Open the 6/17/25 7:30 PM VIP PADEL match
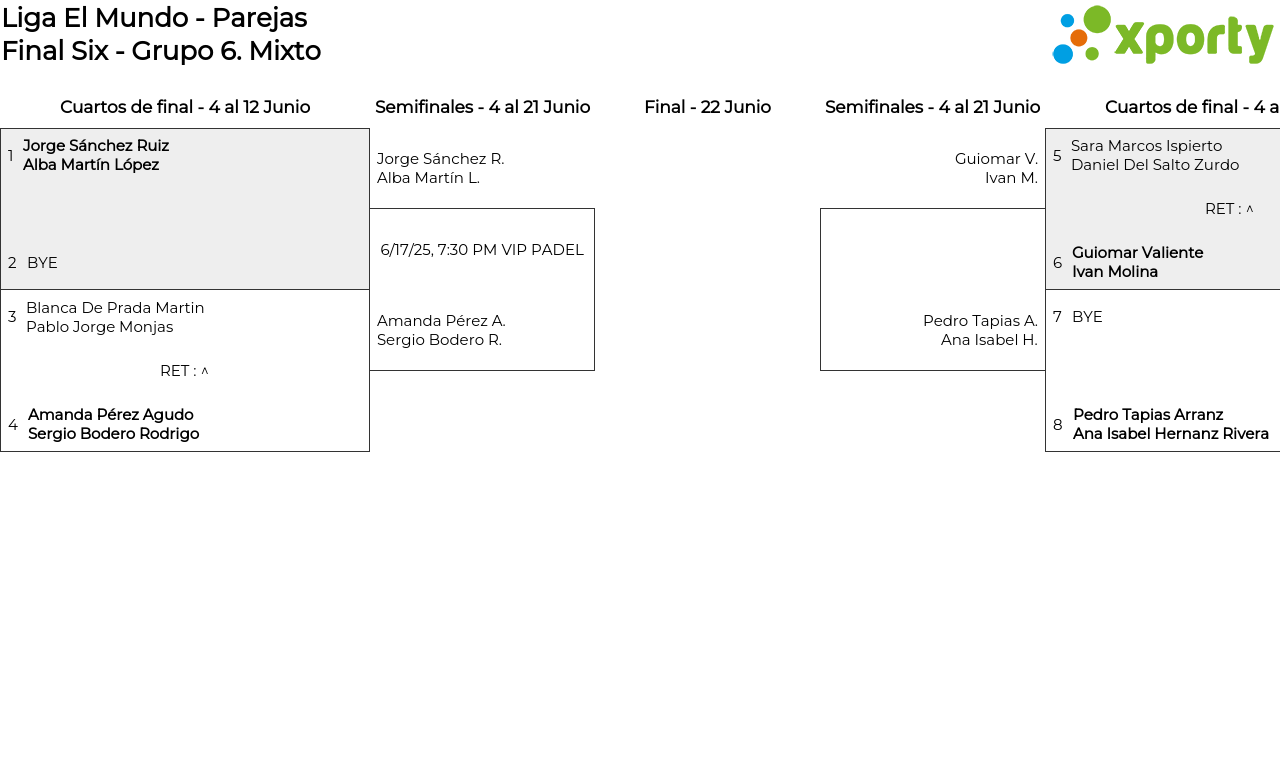This screenshot has height=763, width=1280. click(482, 250)
